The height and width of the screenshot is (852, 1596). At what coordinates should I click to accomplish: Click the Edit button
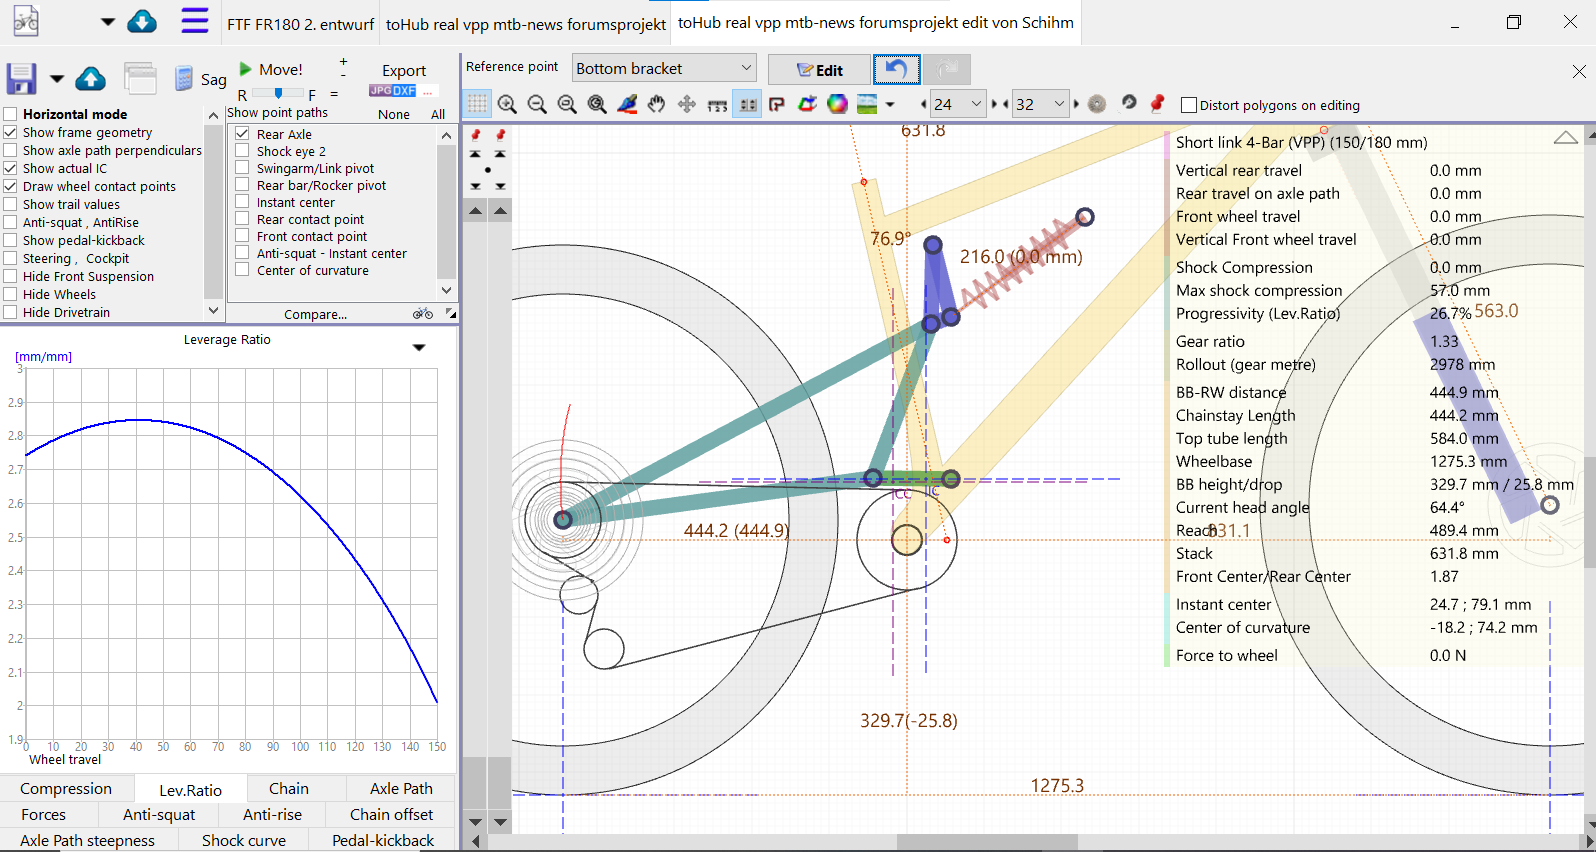pyautogui.click(x=819, y=69)
